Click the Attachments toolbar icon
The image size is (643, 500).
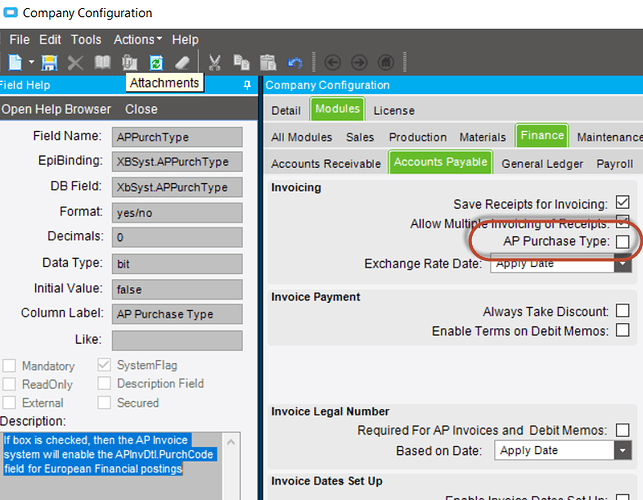click(129, 63)
